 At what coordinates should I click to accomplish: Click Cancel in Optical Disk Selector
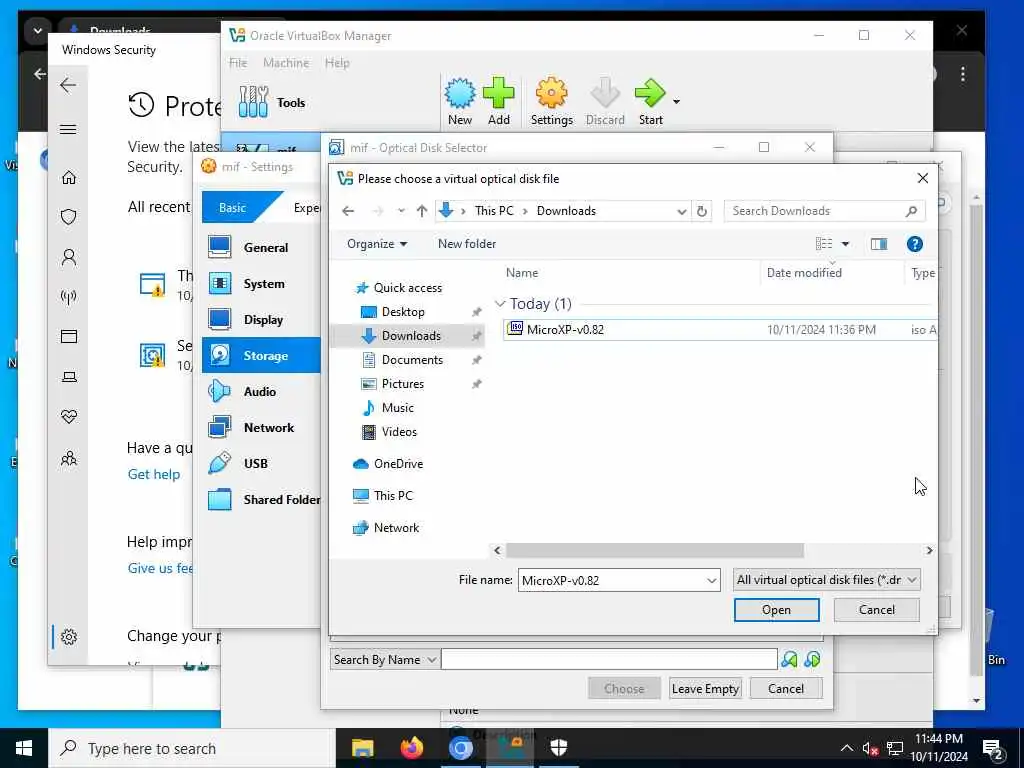click(786, 688)
